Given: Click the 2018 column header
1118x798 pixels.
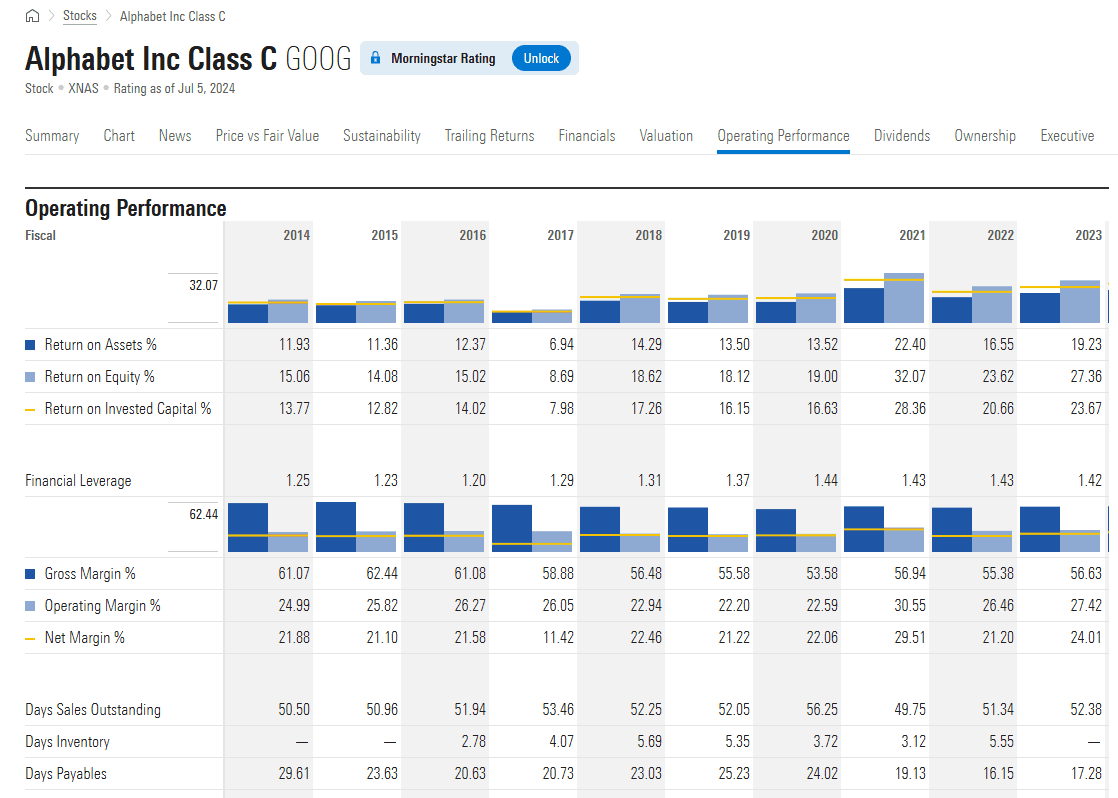Looking at the screenshot, I should tap(649, 235).
